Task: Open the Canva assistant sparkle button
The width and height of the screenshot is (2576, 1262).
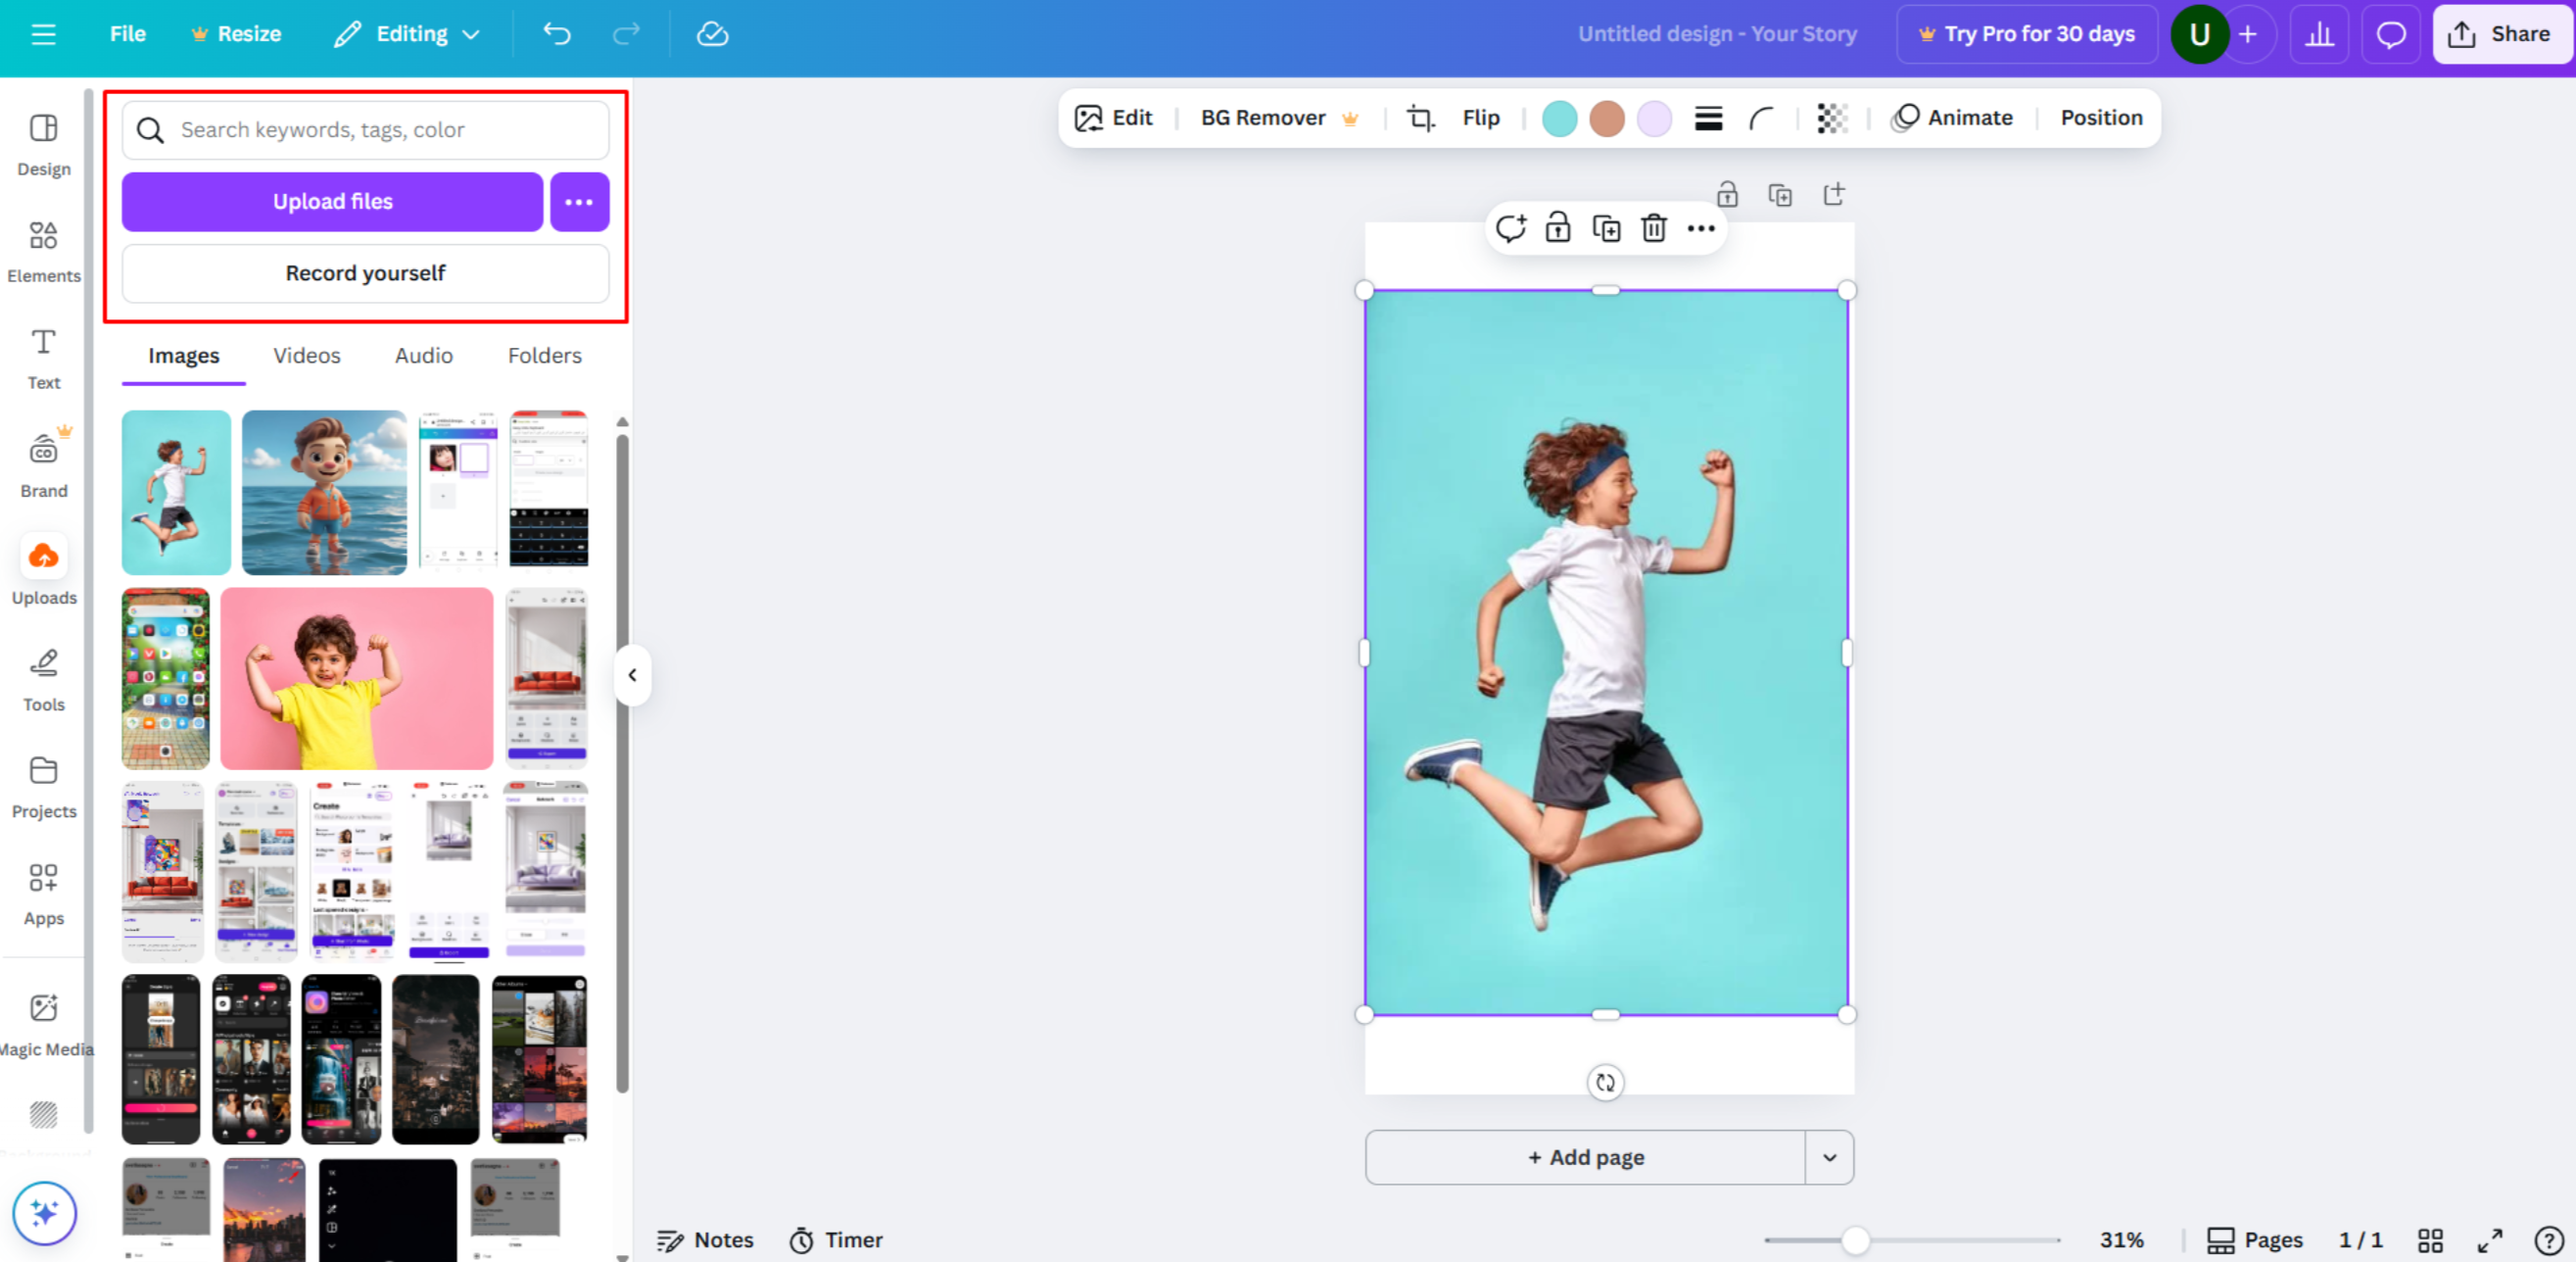Action: point(44,1213)
